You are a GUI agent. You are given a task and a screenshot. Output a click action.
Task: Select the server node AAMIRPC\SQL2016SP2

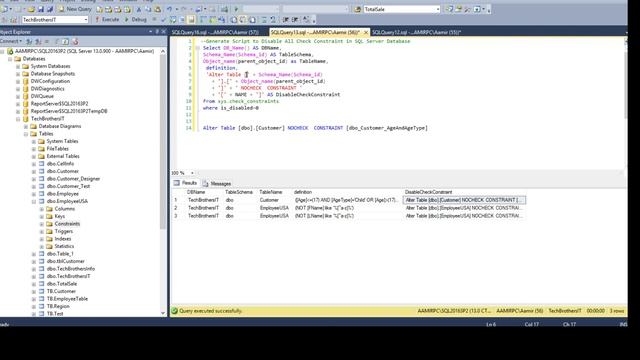84,51
